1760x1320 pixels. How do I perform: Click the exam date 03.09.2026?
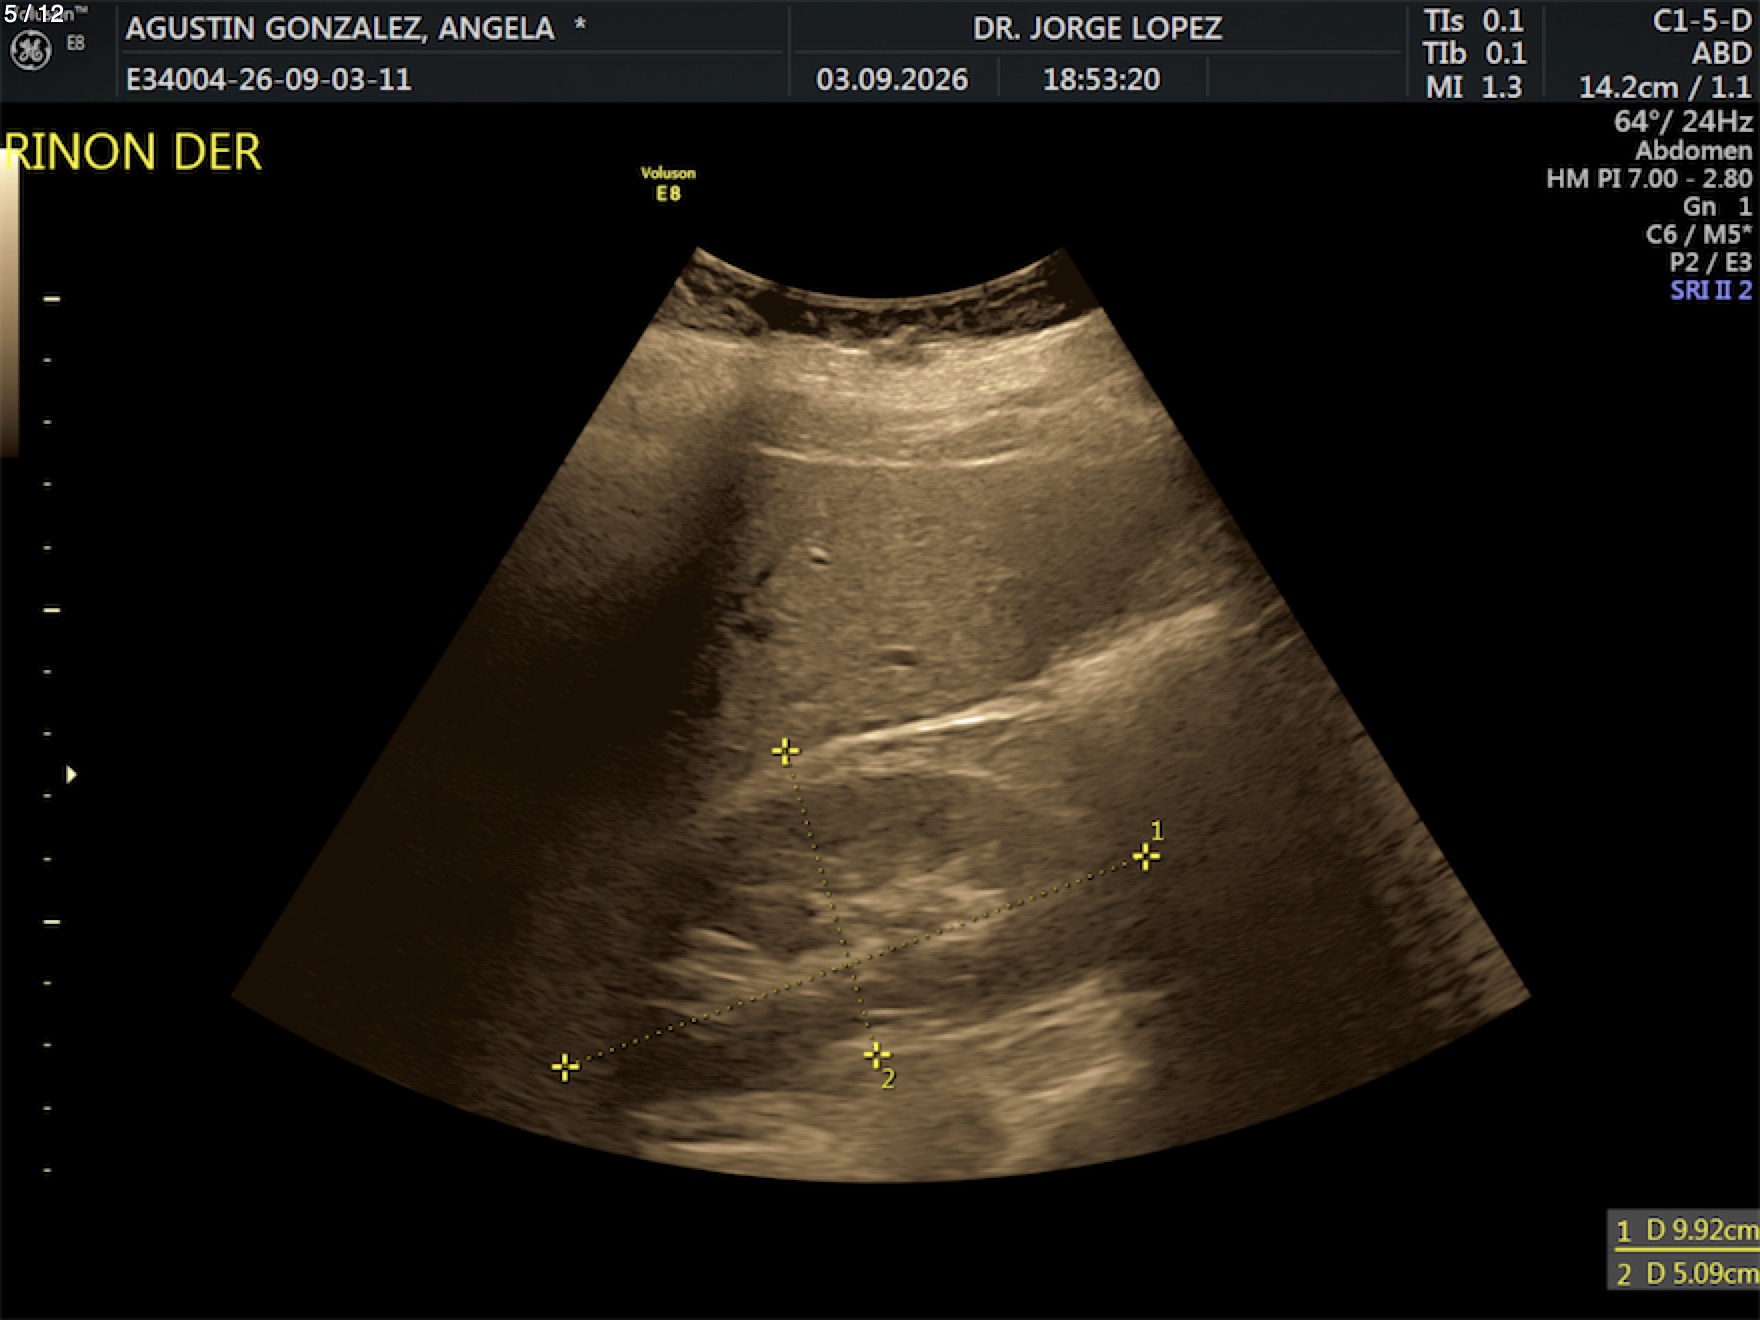coord(892,79)
